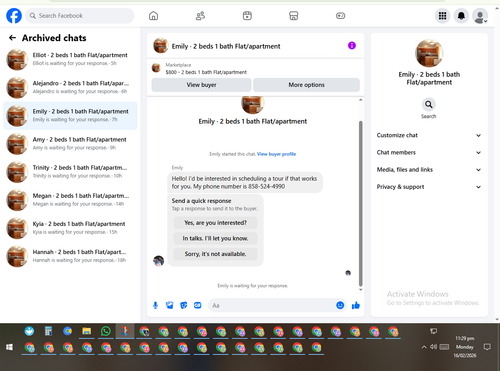Send quick response 'In talks. I'll let you know.'
500x371 pixels.
coord(215,238)
